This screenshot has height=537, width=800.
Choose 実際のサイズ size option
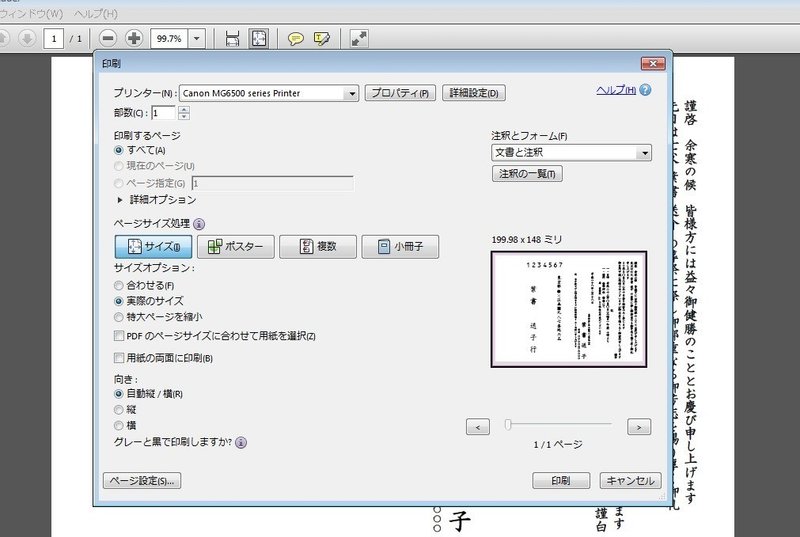pos(119,301)
